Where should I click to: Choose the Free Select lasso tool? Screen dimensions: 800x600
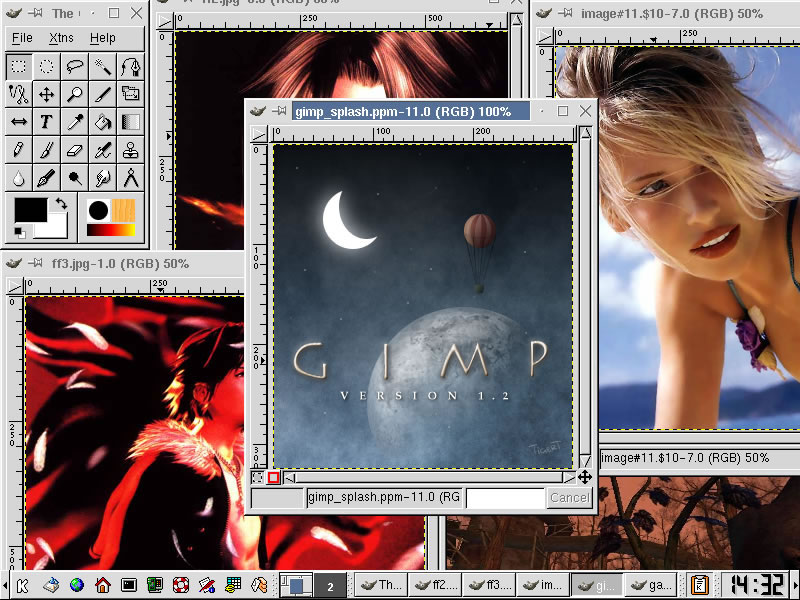[74, 67]
